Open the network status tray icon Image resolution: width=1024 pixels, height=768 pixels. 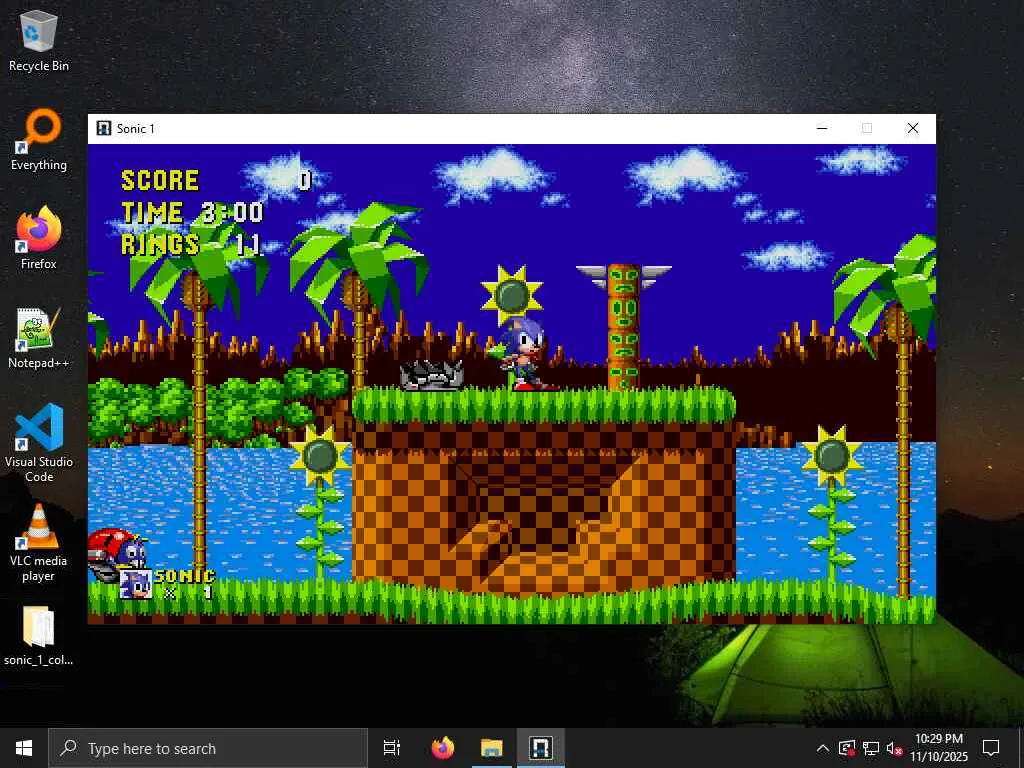pos(871,748)
